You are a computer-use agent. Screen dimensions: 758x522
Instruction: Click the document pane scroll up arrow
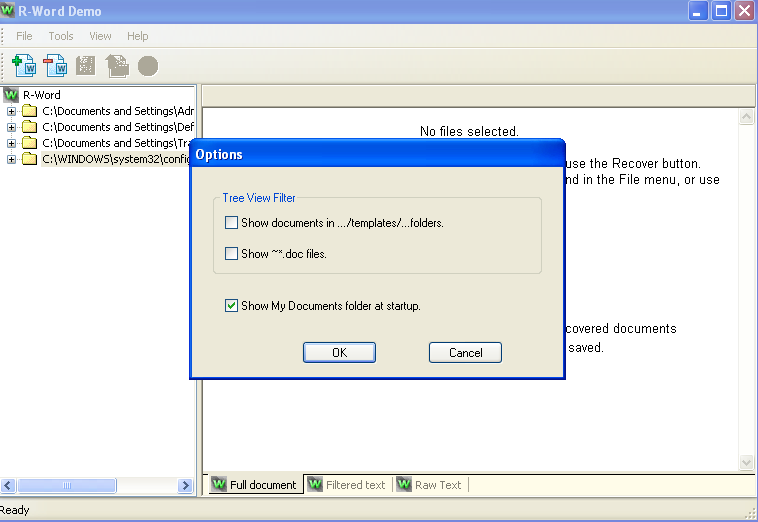[x=746, y=116]
